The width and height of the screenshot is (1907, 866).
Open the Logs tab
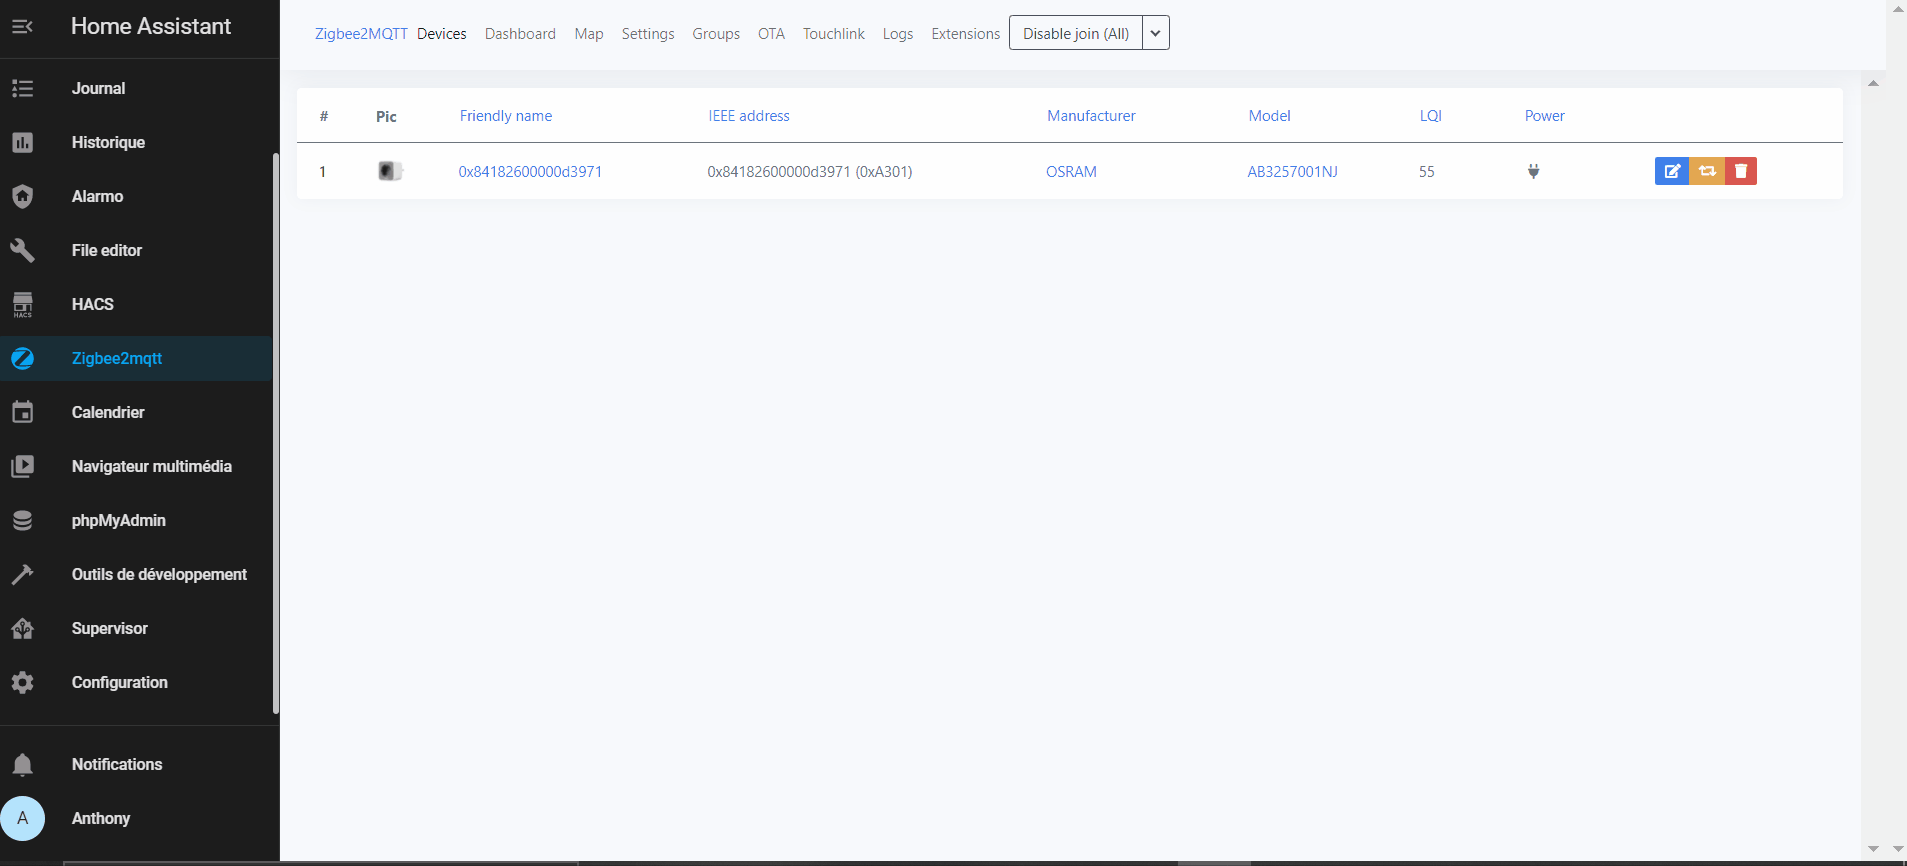click(x=898, y=33)
